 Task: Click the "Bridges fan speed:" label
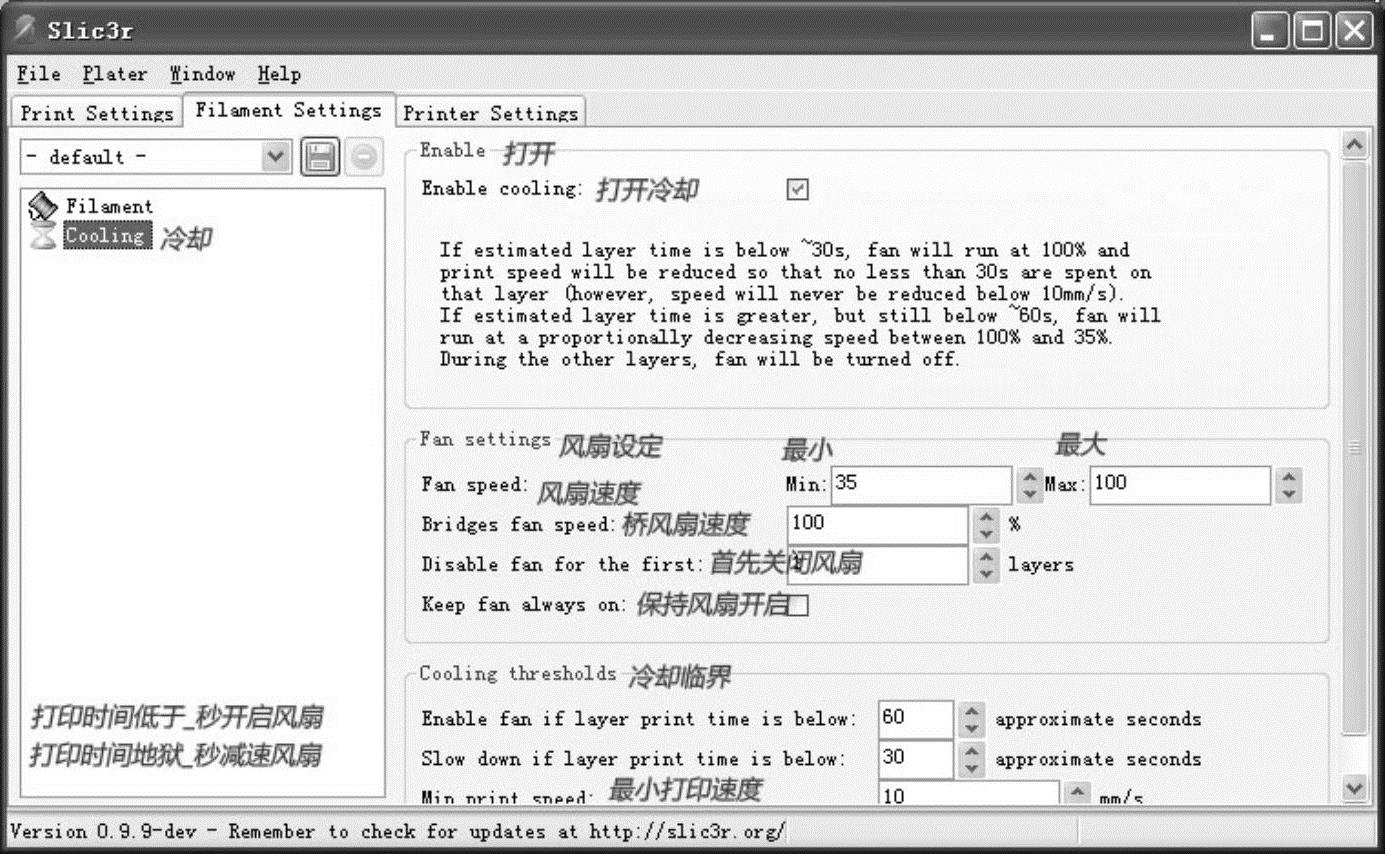tap(518, 524)
